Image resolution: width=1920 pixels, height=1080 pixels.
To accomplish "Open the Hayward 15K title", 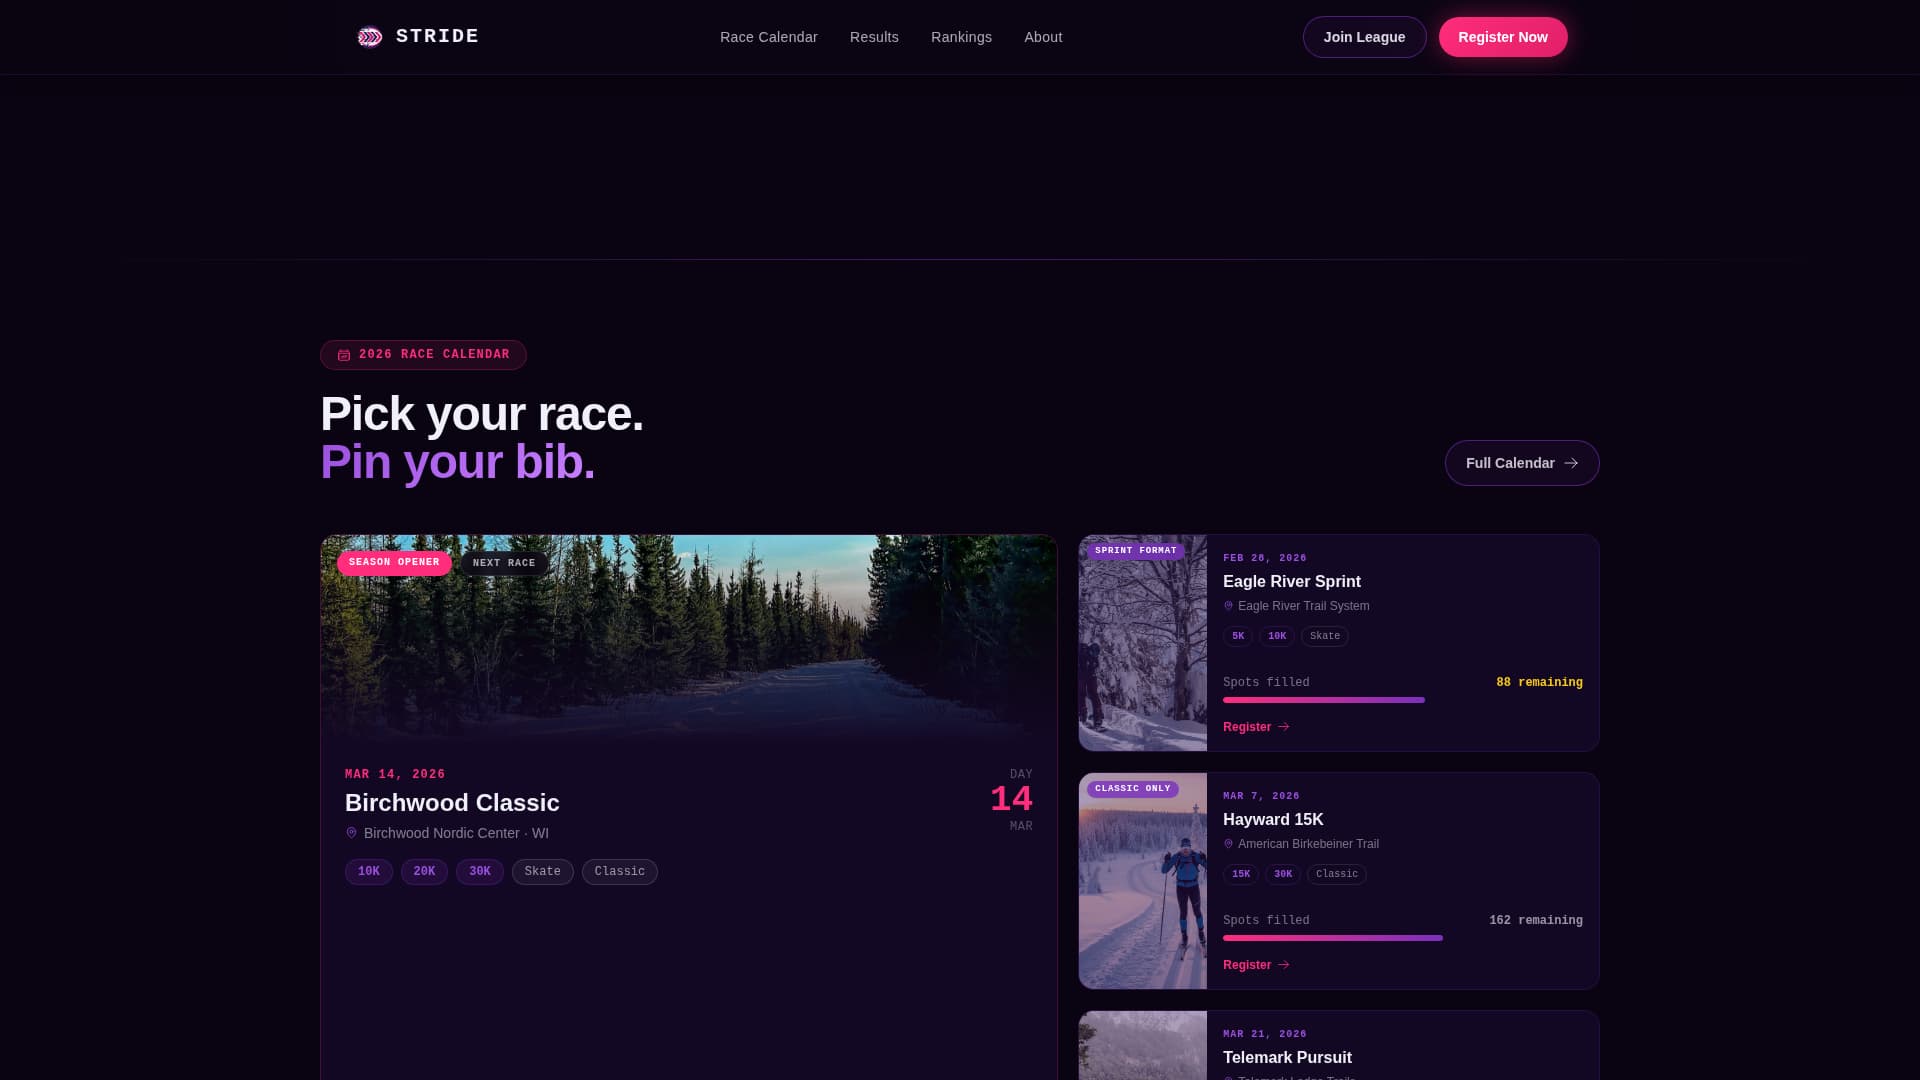I will pos(1273,820).
